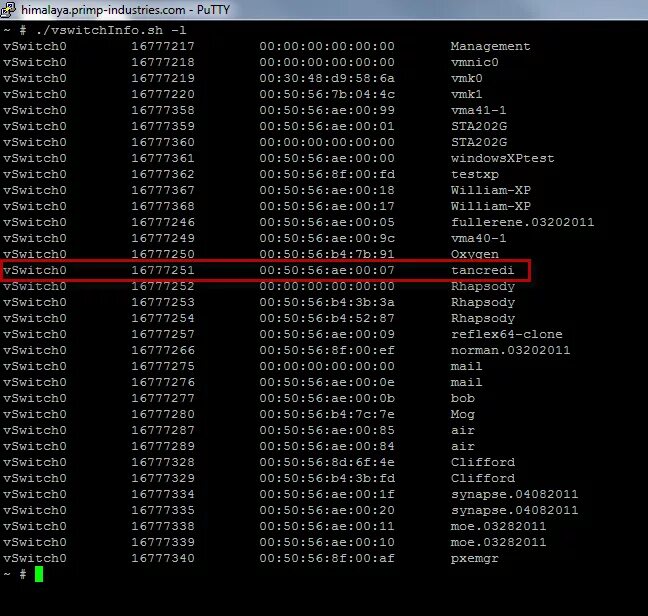The width and height of the screenshot is (648, 616).
Task: Click the bob entry
Action: click(x=462, y=398)
